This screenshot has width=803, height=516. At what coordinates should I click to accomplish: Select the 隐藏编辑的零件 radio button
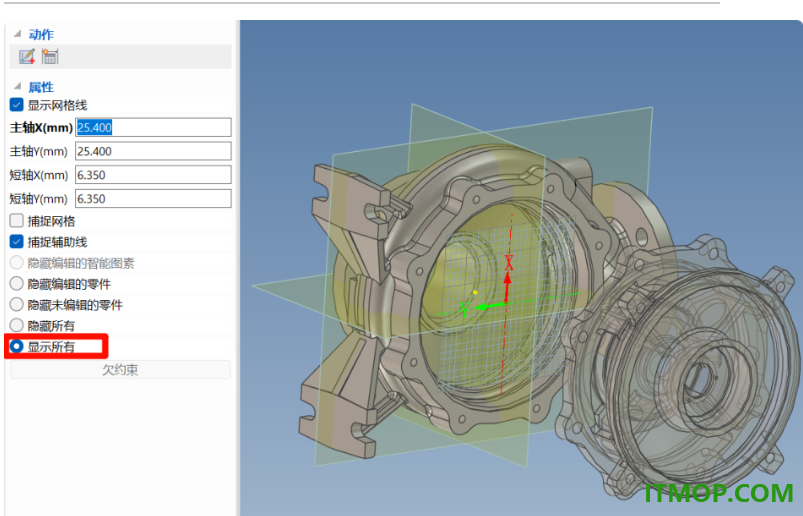point(16,284)
